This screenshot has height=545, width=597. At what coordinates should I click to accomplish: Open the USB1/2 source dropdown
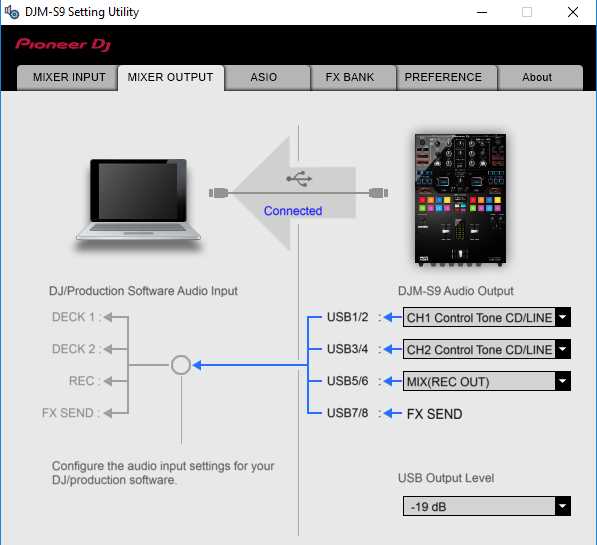pyautogui.click(x=487, y=317)
